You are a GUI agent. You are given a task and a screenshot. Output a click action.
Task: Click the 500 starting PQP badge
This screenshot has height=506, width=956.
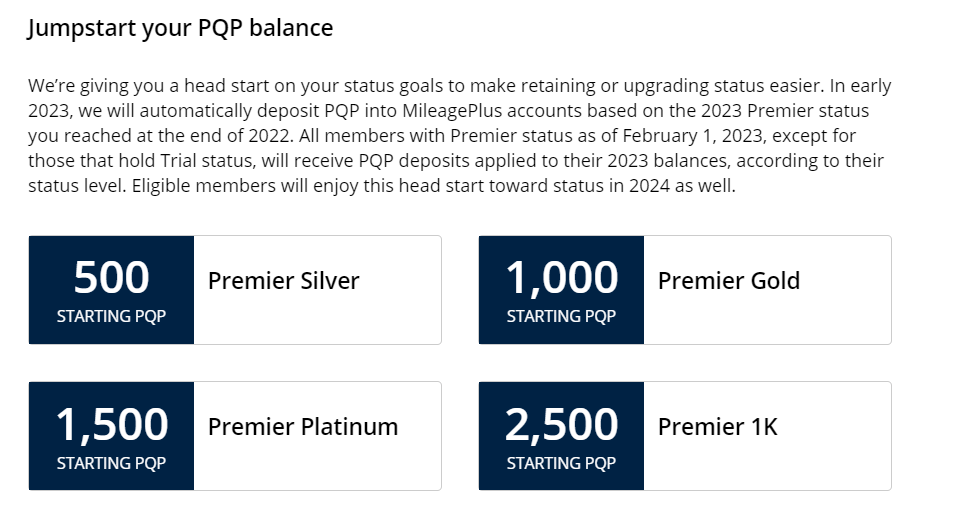click(112, 290)
